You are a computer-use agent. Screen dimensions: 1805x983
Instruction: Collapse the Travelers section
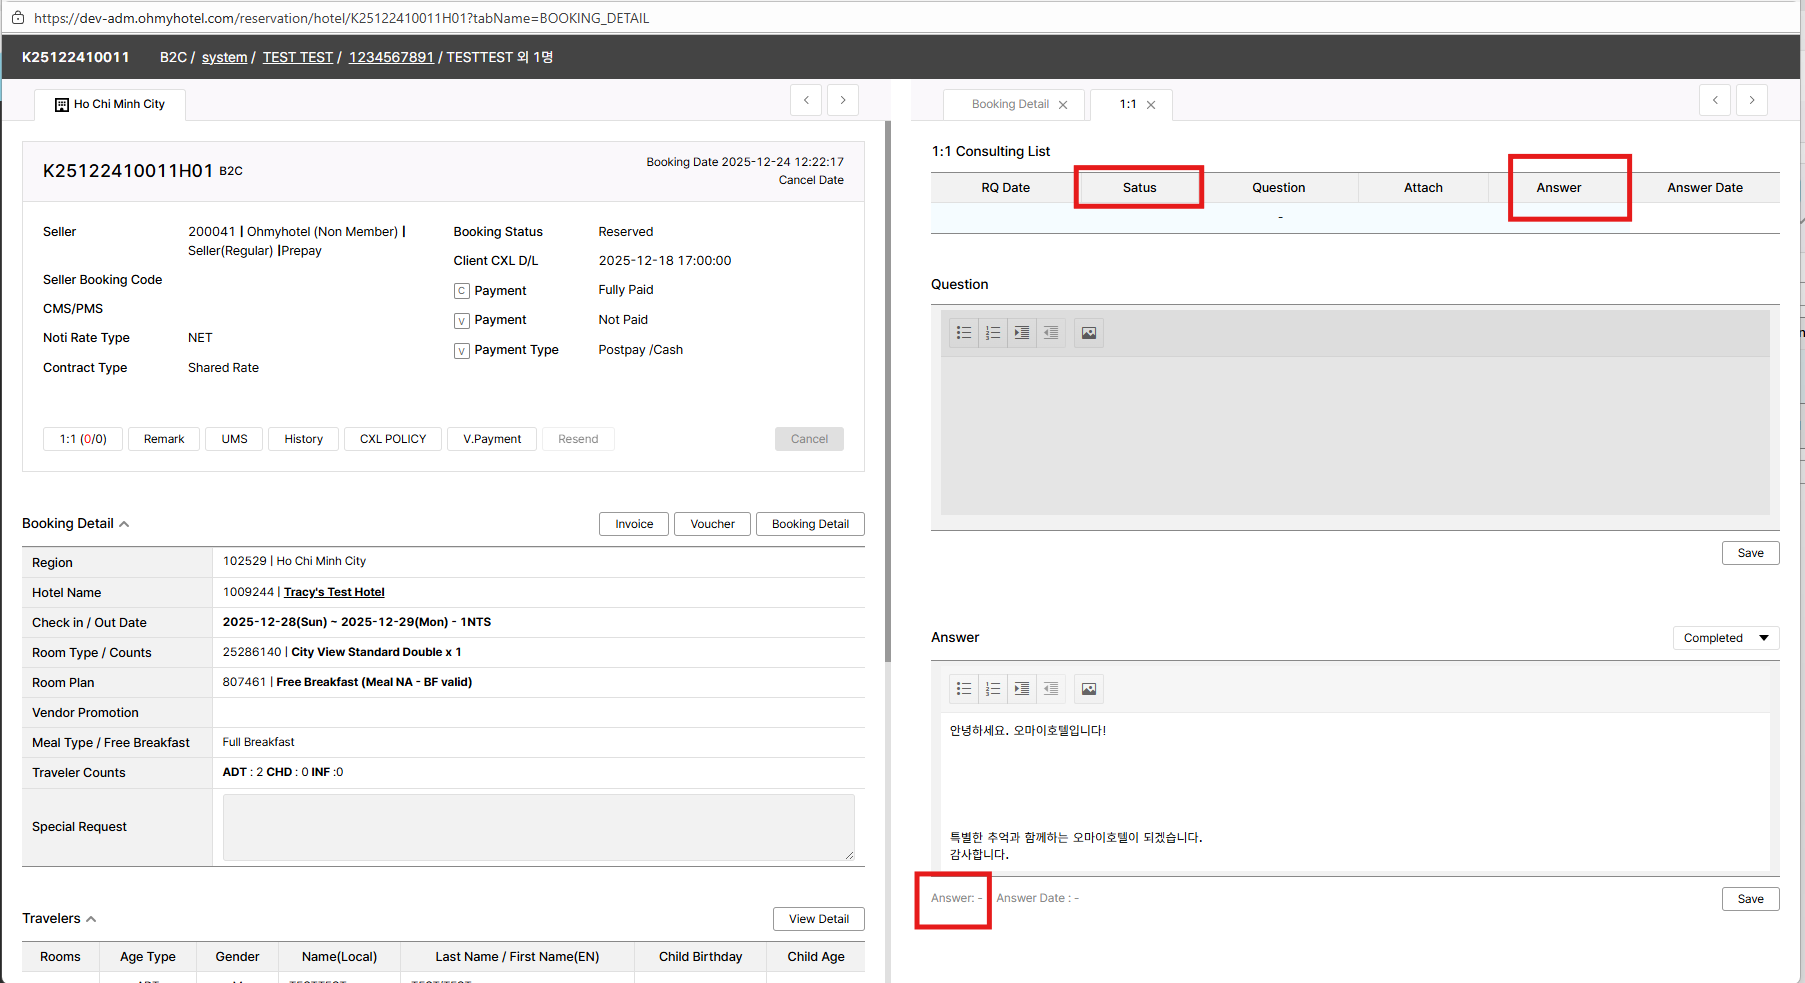(x=91, y=919)
